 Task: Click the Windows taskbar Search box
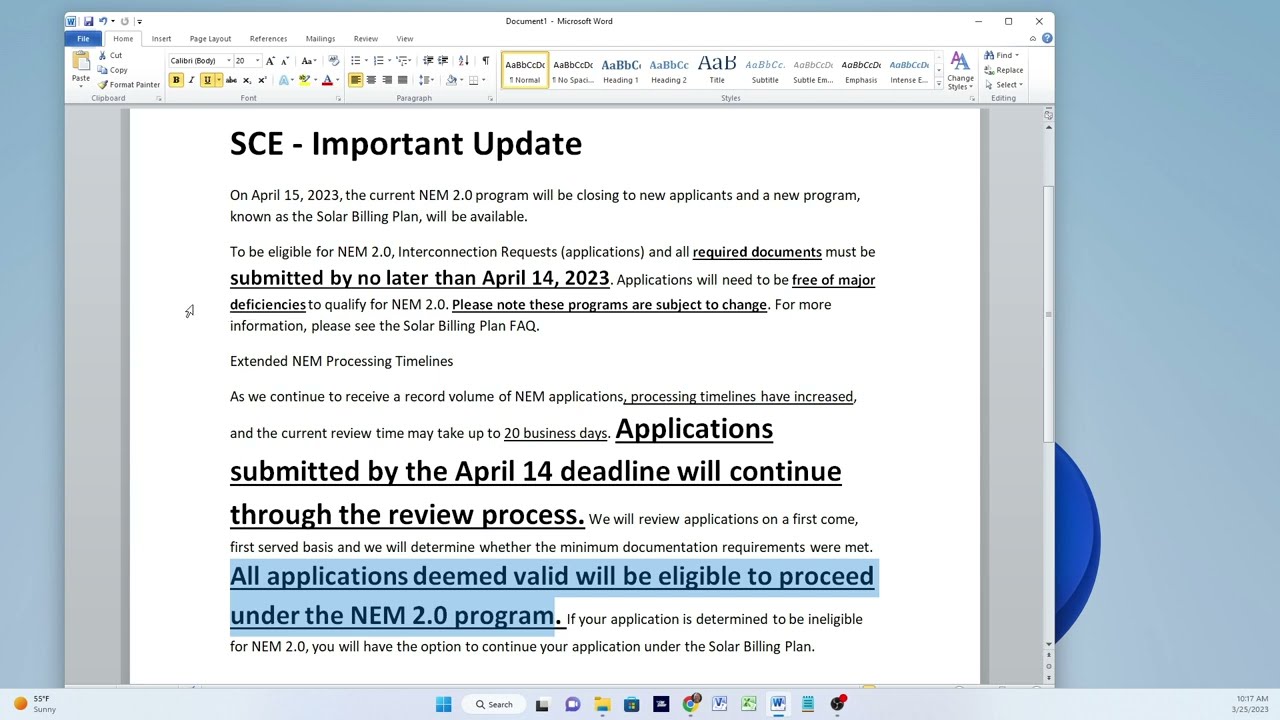coord(494,704)
